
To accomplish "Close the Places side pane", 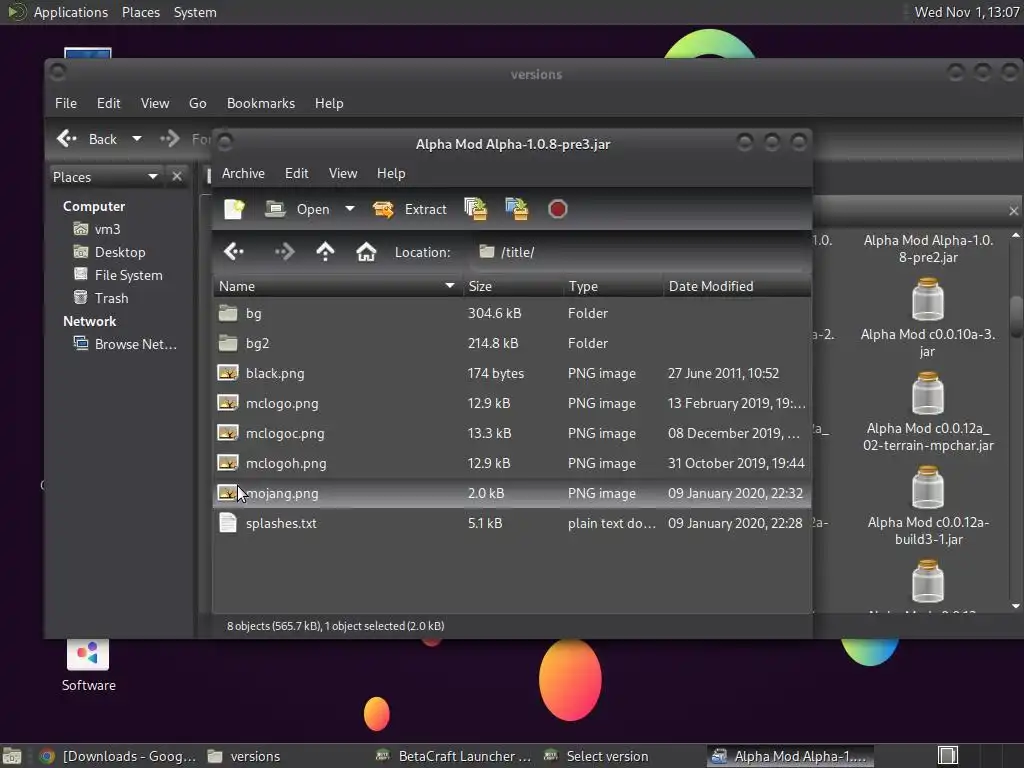I will point(176,176).
